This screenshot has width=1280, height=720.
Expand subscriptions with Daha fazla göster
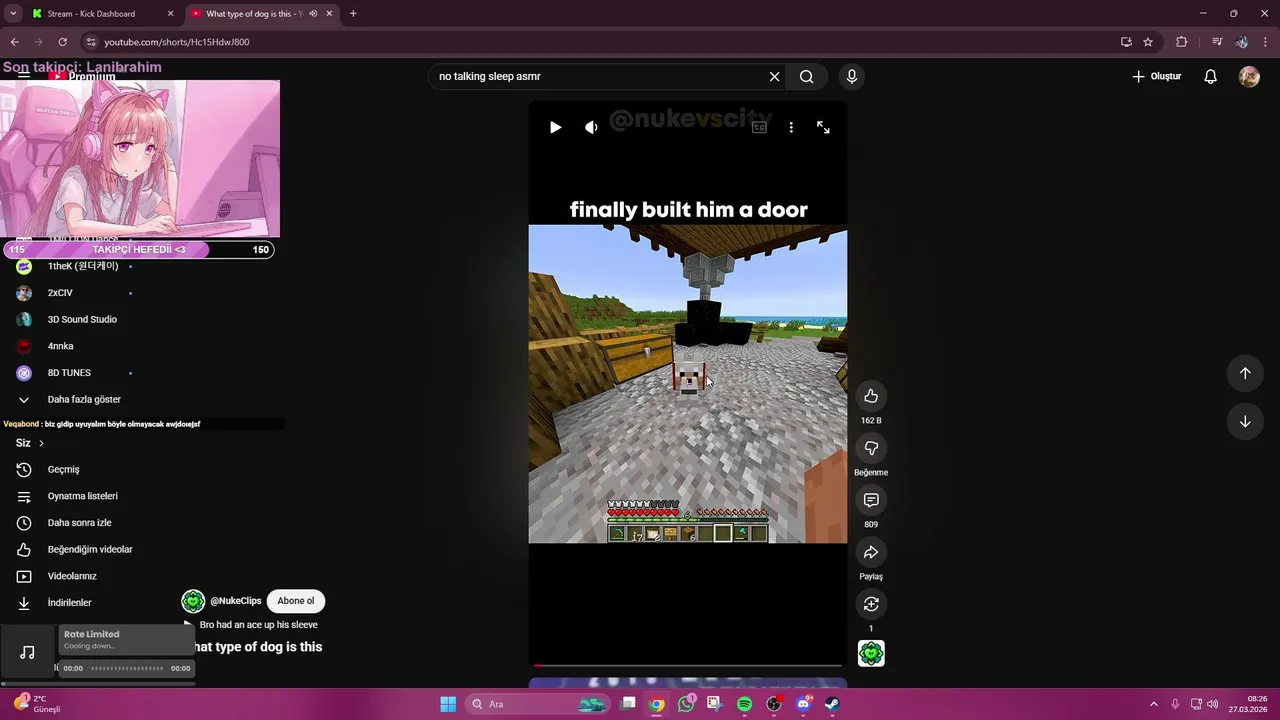[84, 399]
